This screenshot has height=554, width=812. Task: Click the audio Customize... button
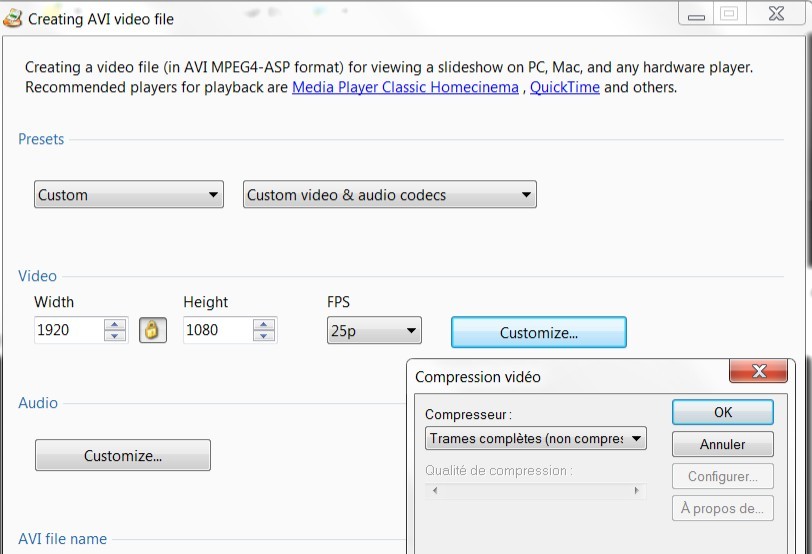tap(123, 455)
